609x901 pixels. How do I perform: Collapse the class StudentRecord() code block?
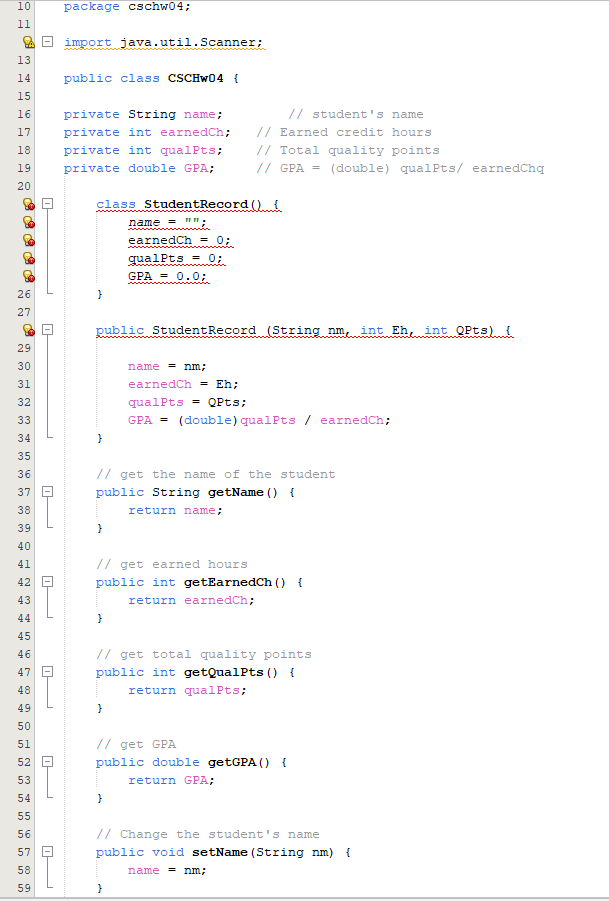point(48,204)
